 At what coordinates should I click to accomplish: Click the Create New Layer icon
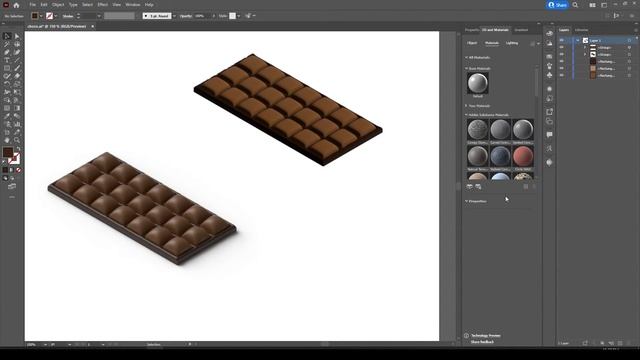coord(620,343)
